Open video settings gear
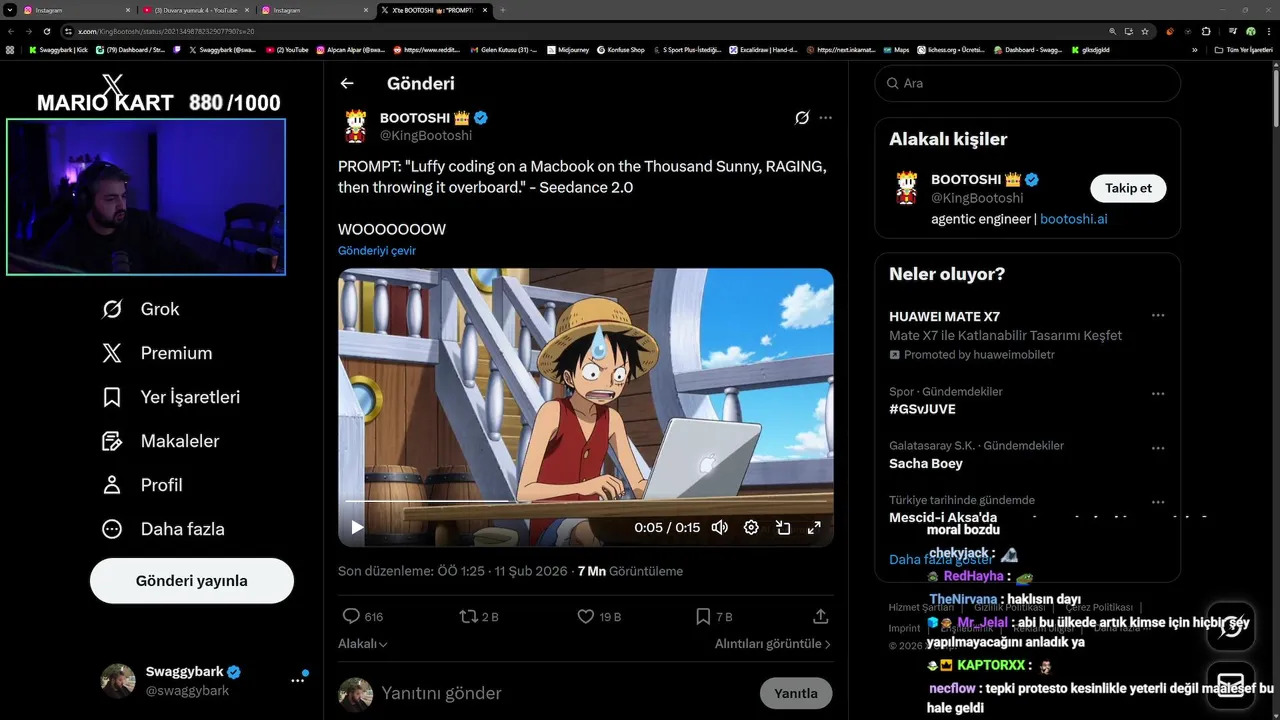 click(x=751, y=527)
